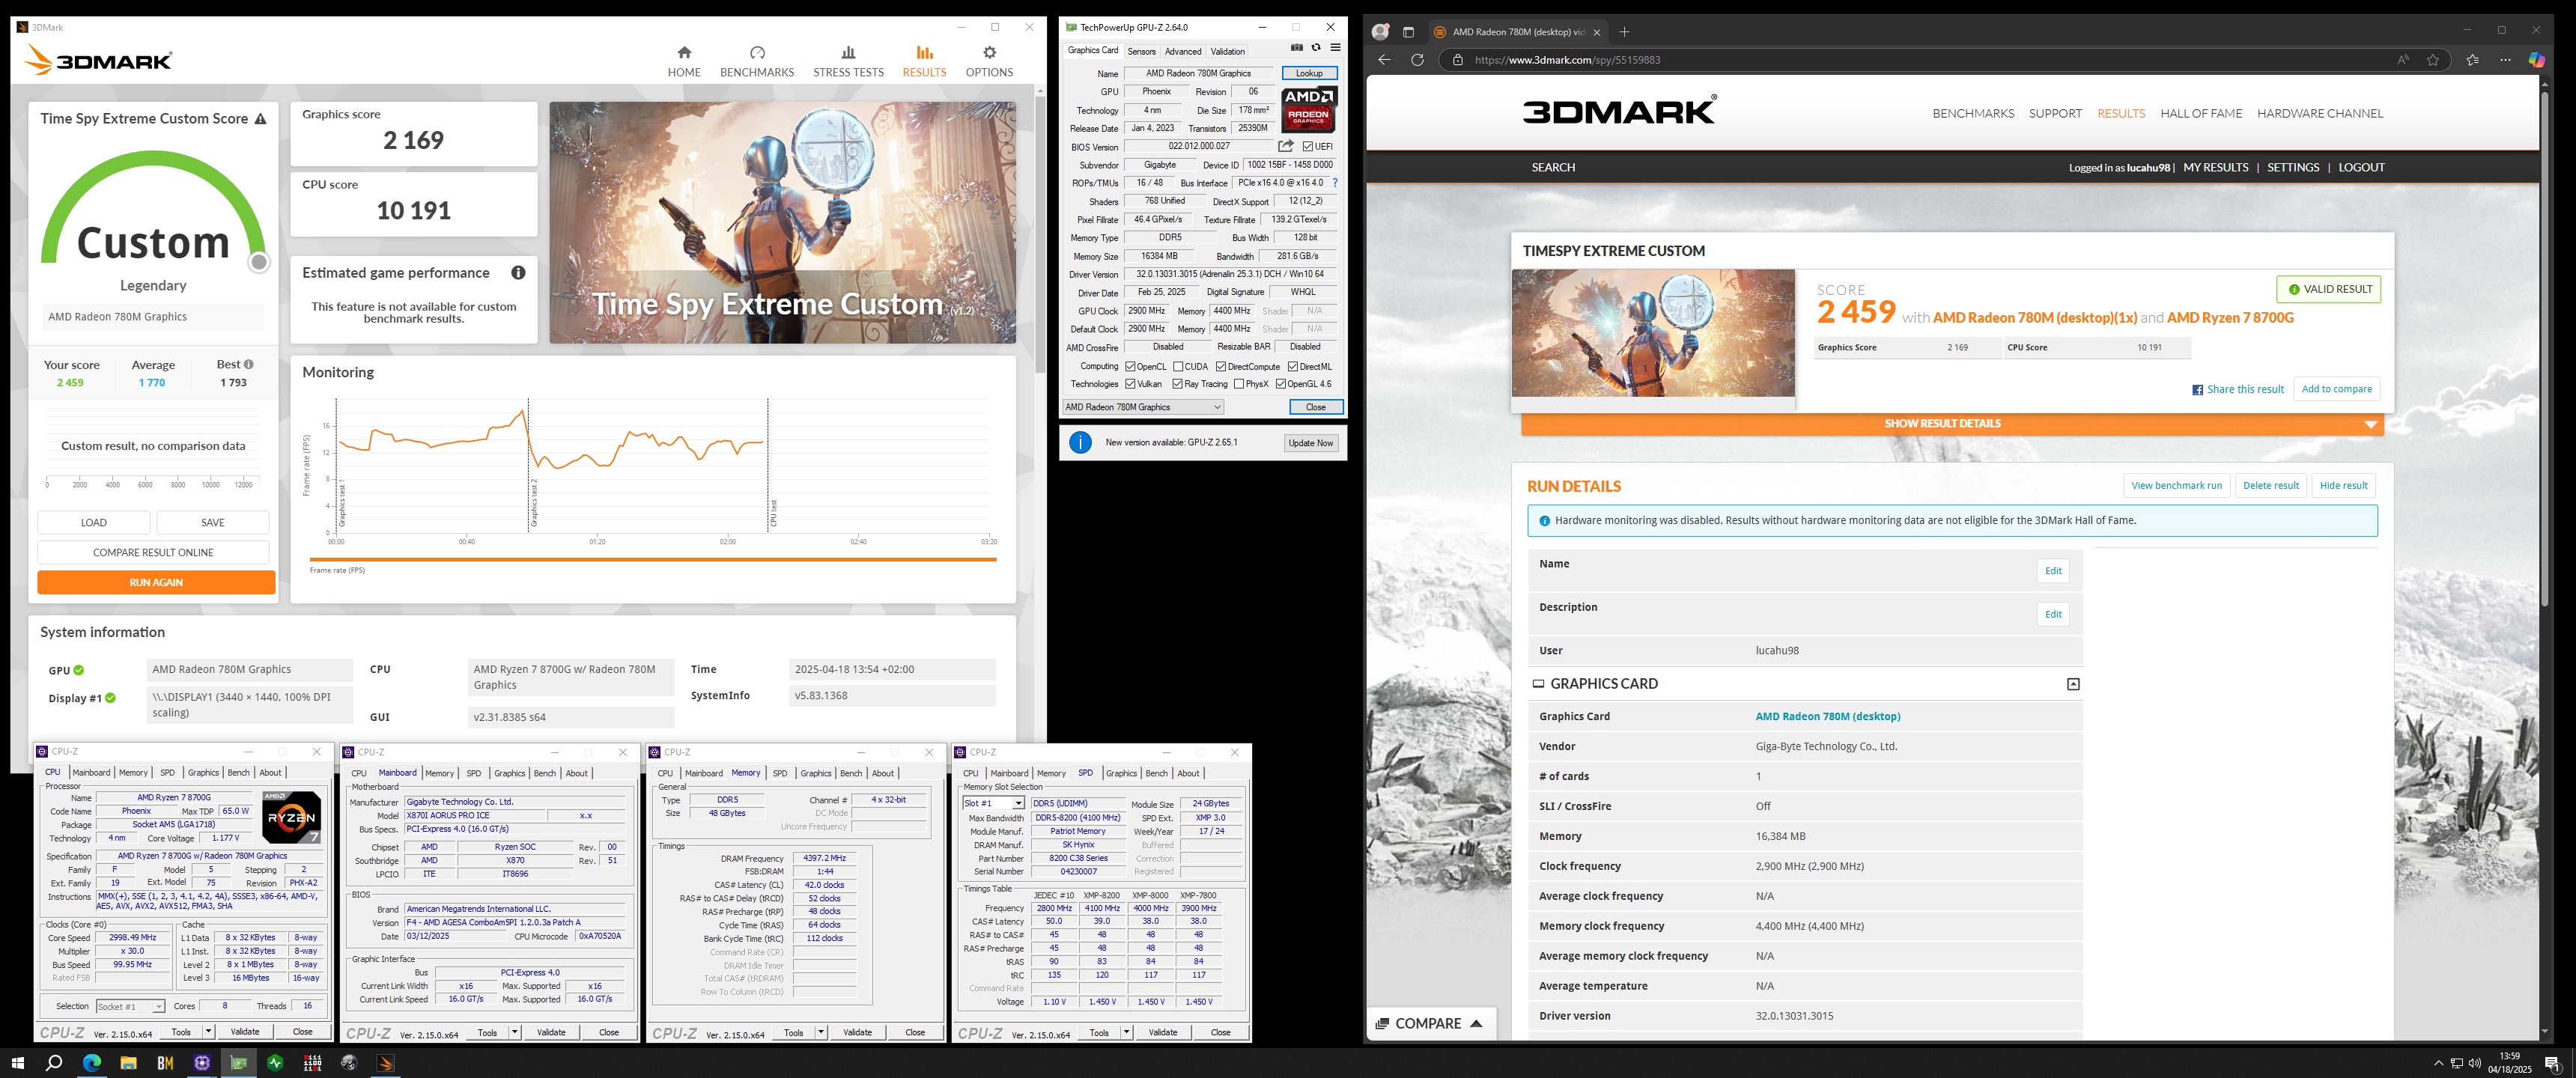Viewport: 2576px width, 1078px height.
Task: Click Add to compare button
Action: tap(2336, 389)
